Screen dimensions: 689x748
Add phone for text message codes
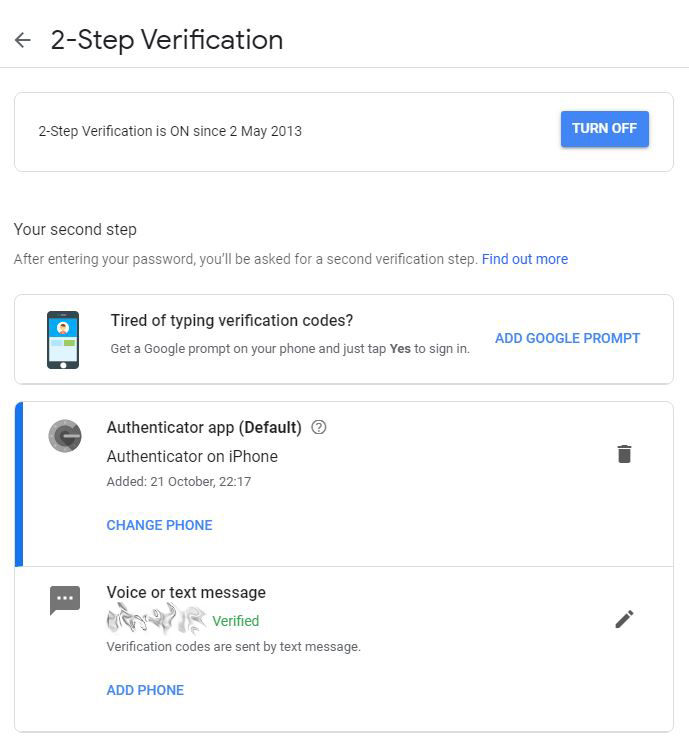click(145, 690)
